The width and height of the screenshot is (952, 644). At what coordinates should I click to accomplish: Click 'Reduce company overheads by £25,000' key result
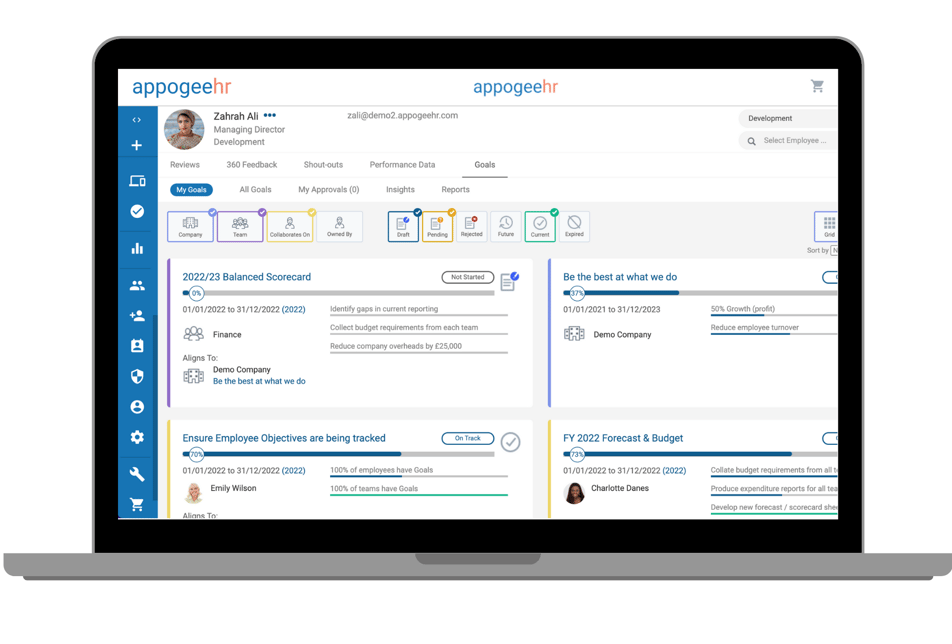396,346
